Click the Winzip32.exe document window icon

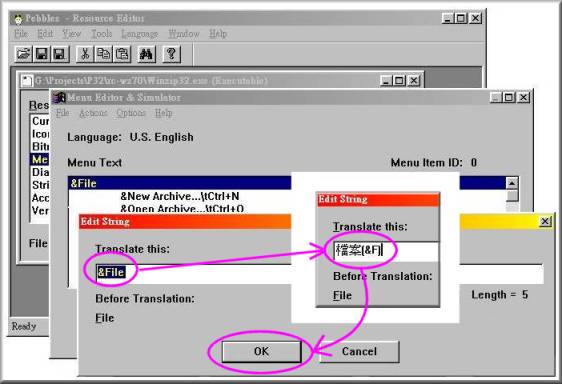[27, 81]
